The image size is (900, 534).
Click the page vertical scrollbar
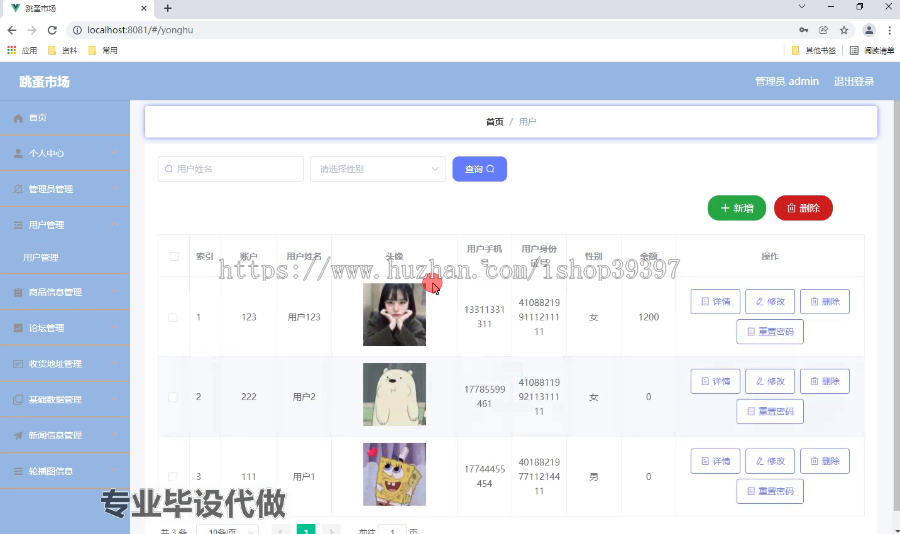coord(897,304)
